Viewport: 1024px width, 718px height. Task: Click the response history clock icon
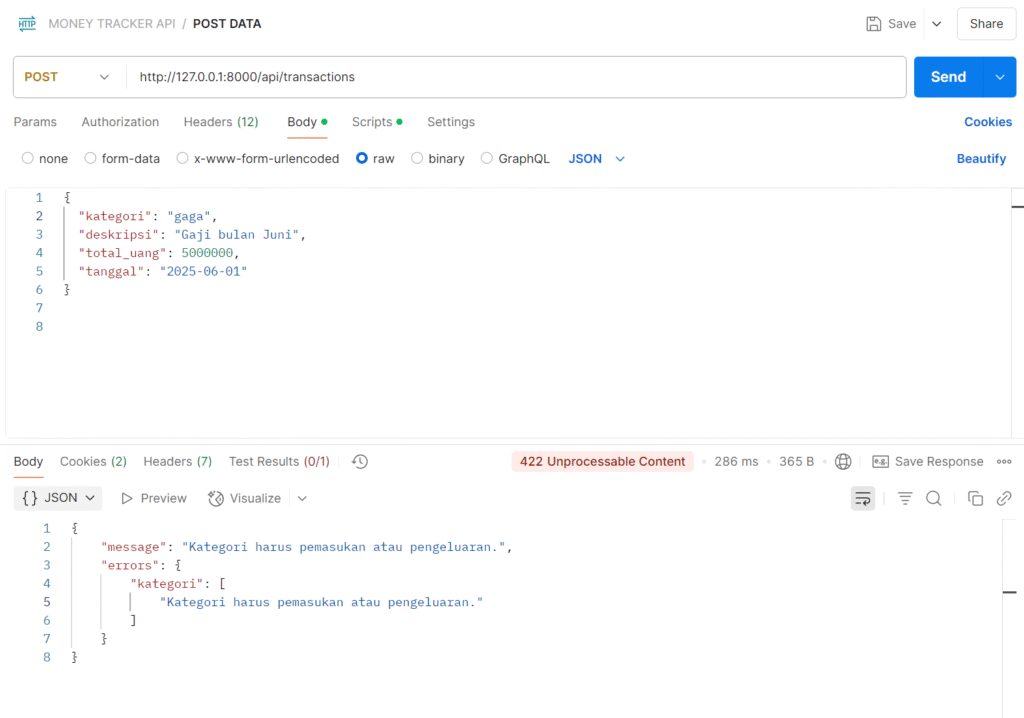coord(360,462)
